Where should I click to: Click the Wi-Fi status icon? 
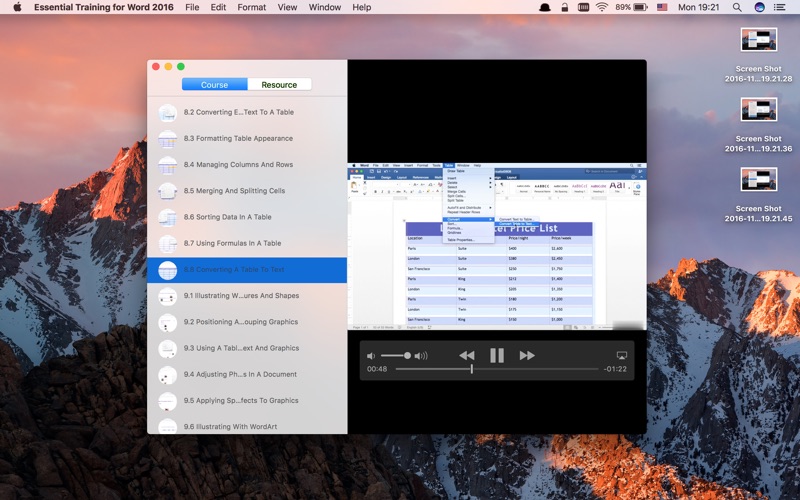click(x=602, y=7)
